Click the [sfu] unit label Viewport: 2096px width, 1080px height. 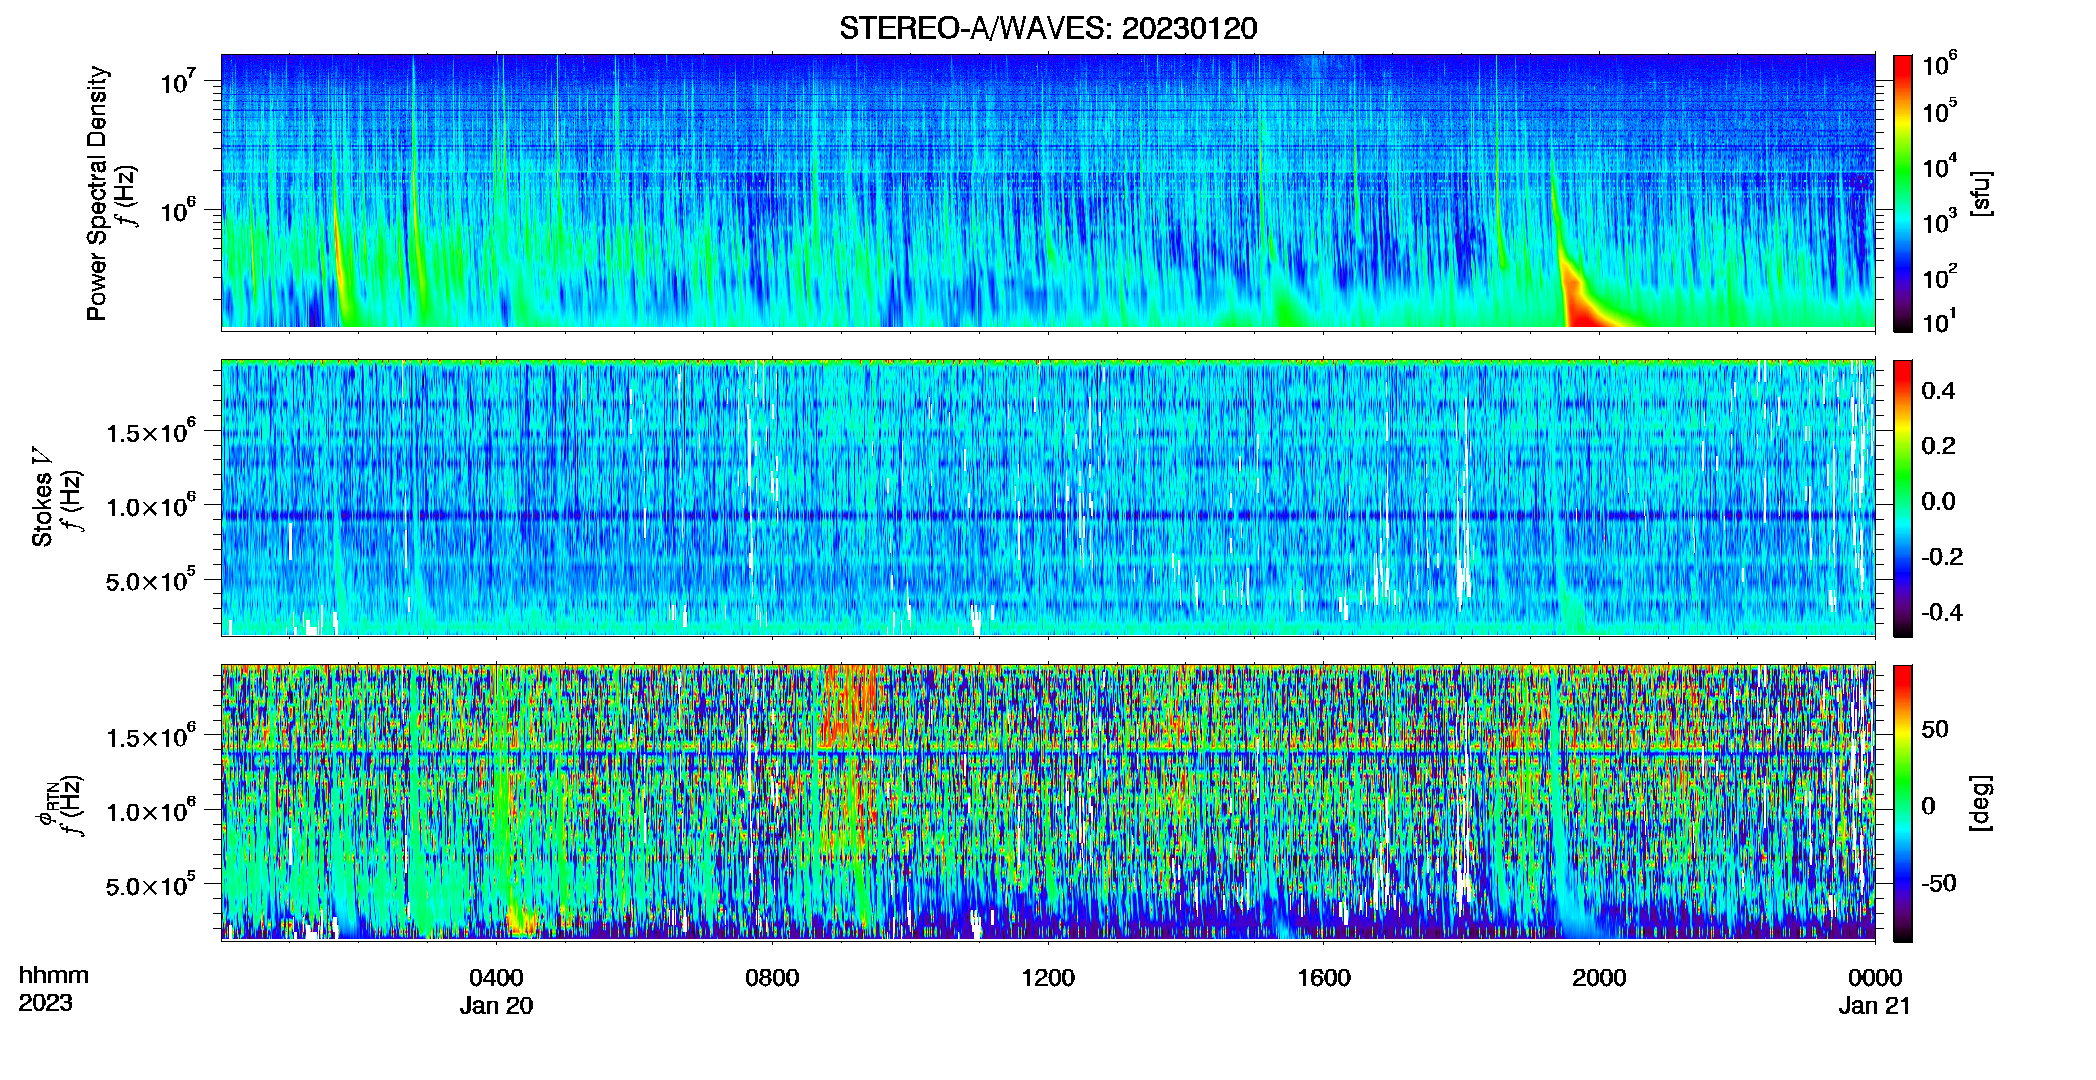tap(1981, 193)
